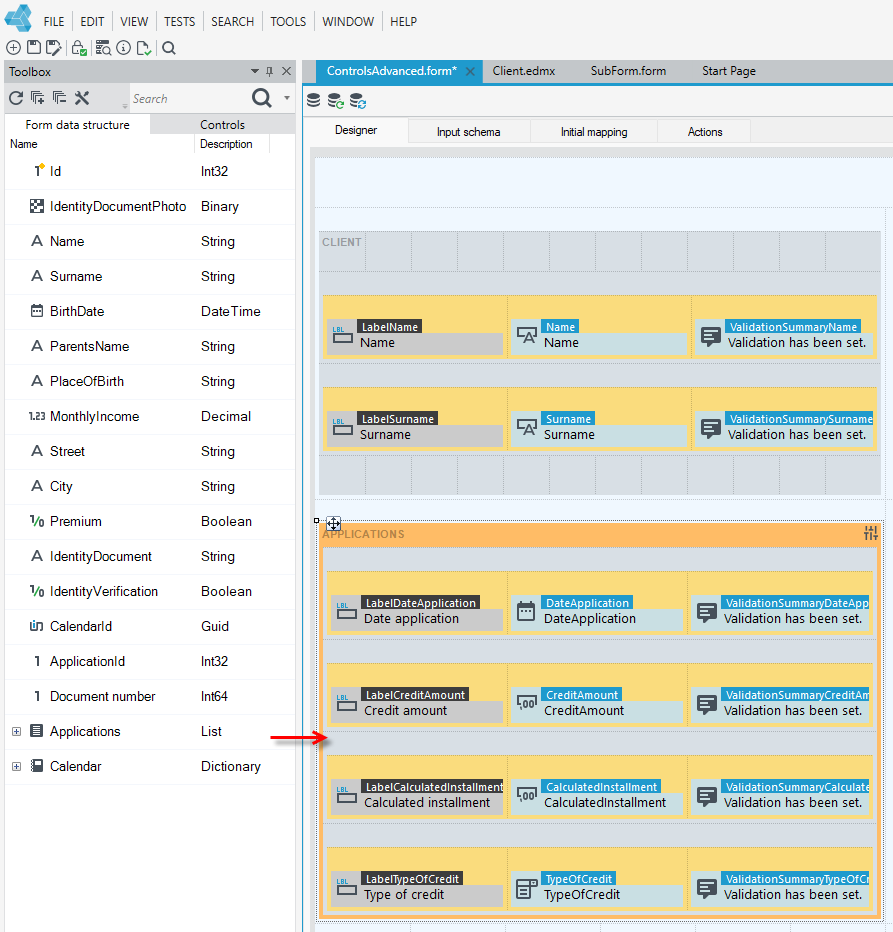Select the IdentityDocumentPhoto field row

click(150, 207)
